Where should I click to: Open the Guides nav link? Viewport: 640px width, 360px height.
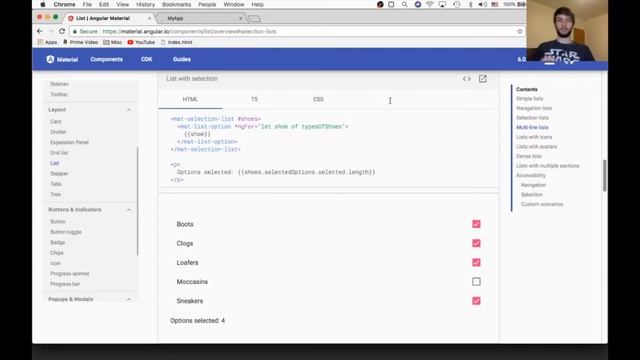[x=182, y=59]
